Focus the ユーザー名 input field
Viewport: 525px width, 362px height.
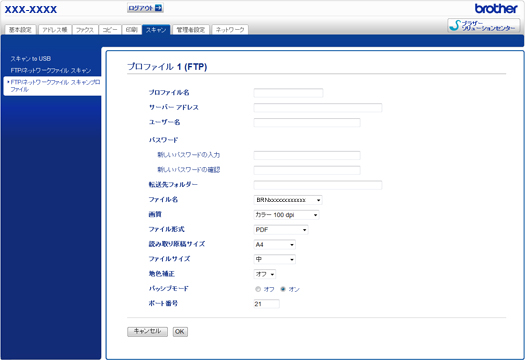(307, 123)
